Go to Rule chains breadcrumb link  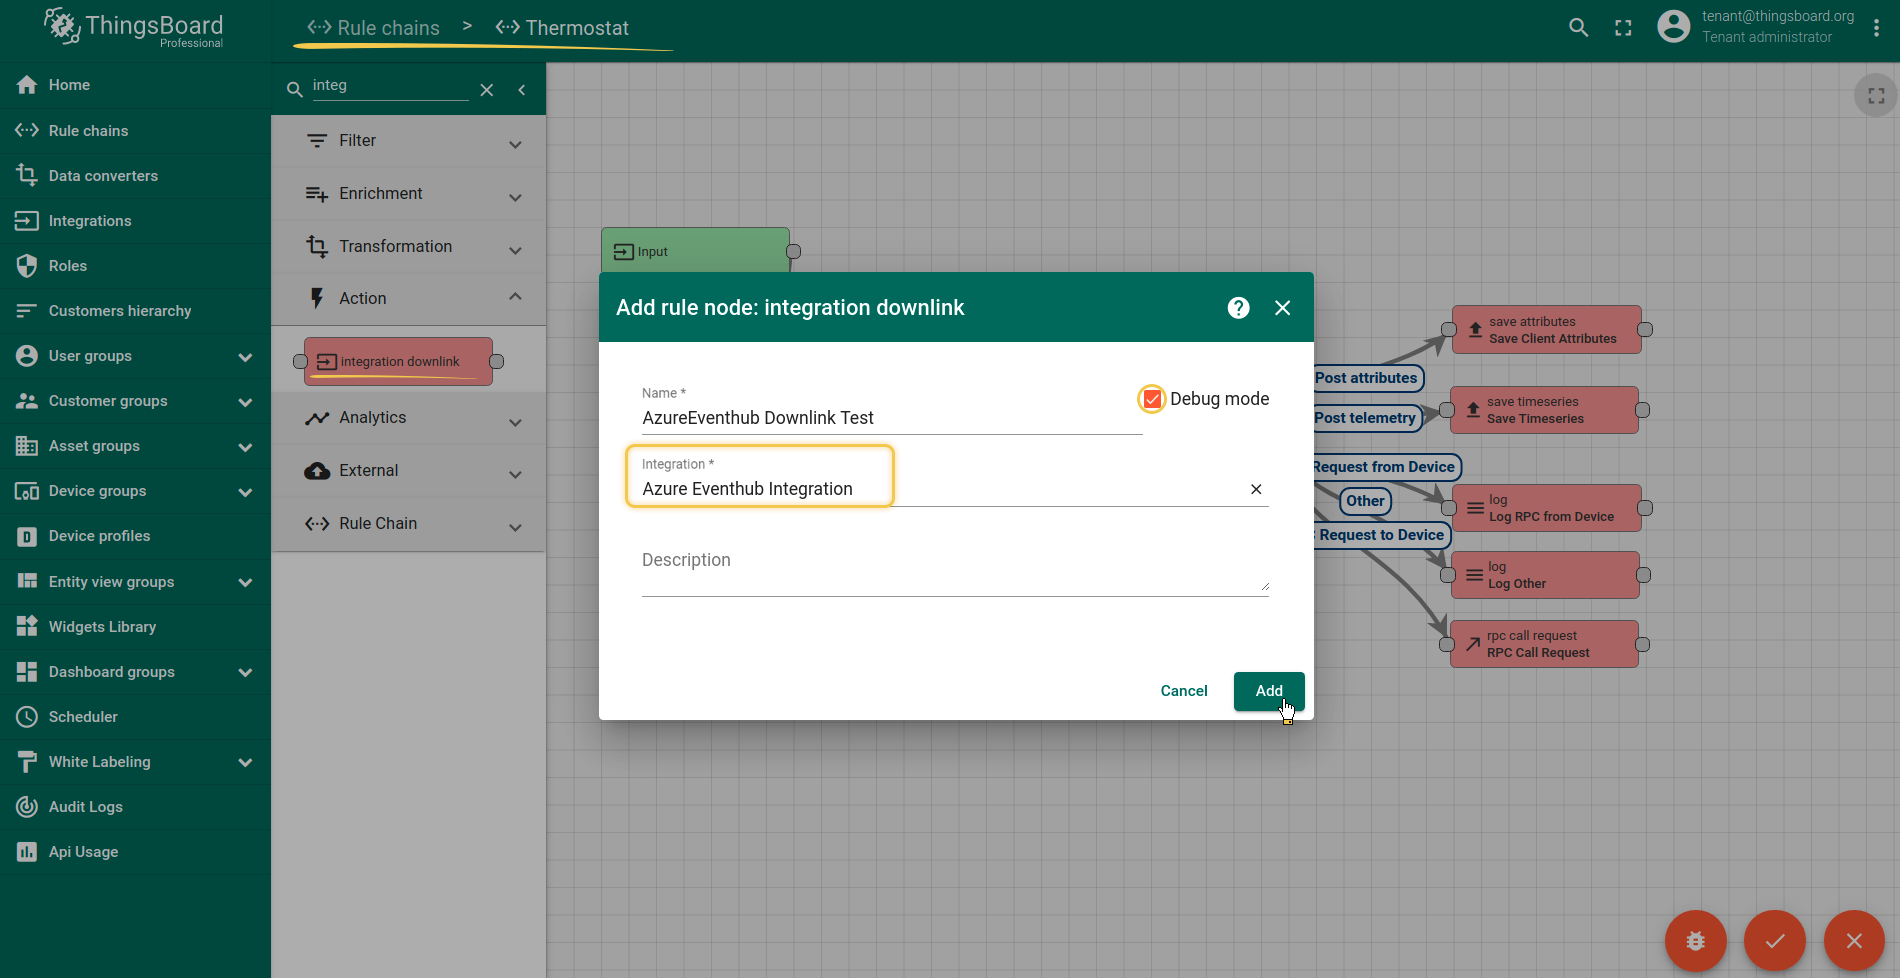click(x=373, y=28)
